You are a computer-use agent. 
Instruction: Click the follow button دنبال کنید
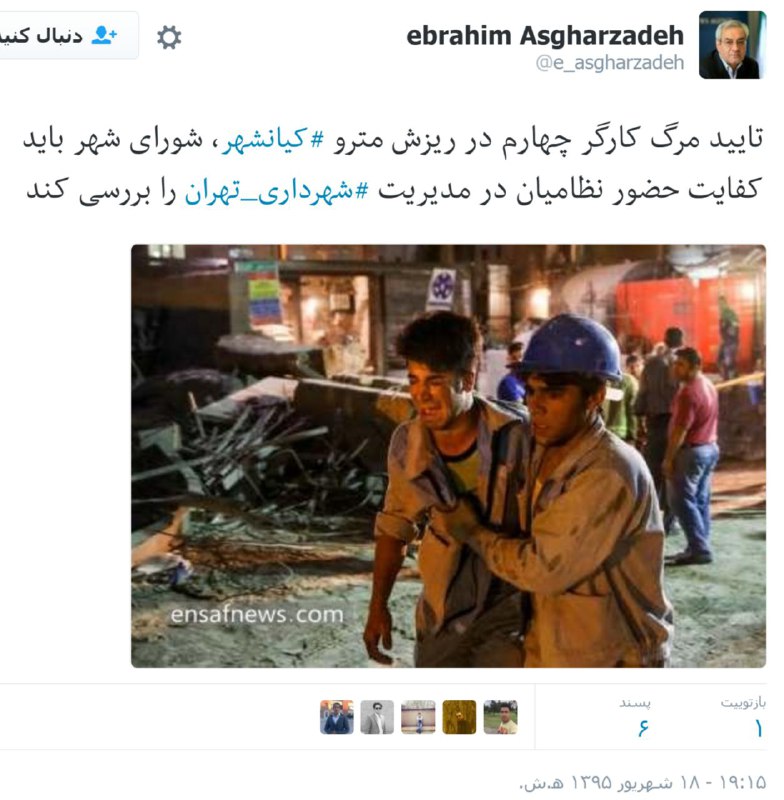click(66, 35)
